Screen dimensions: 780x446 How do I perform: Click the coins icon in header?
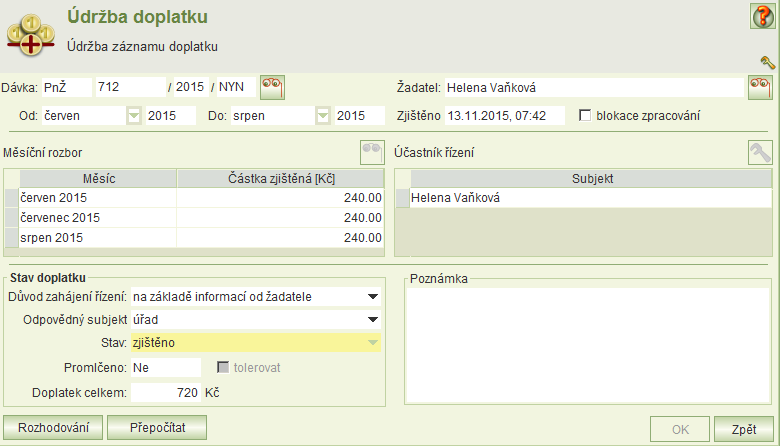[x=30, y=35]
